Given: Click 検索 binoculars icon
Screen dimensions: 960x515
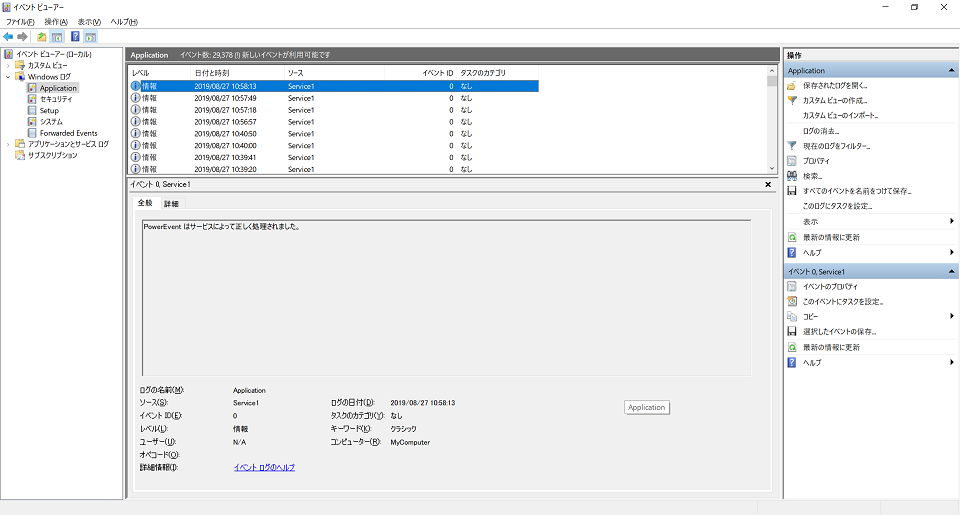Looking at the screenshot, I should tap(792, 176).
